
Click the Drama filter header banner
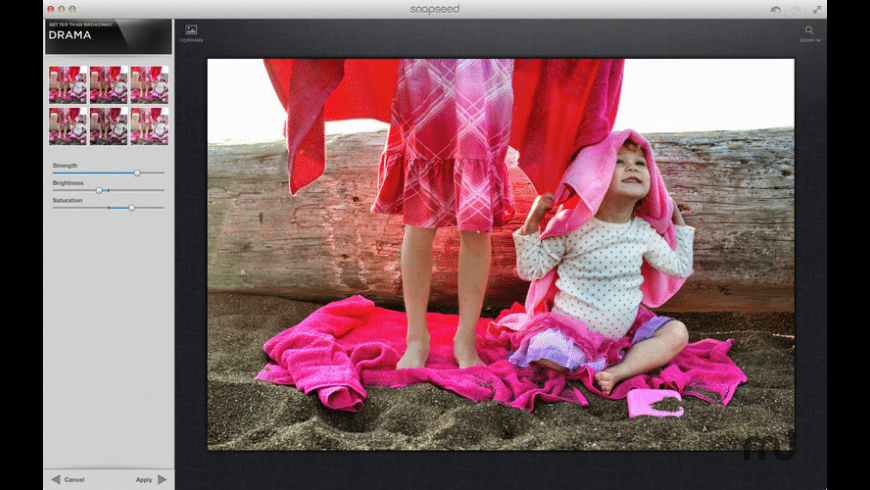(x=108, y=36)
